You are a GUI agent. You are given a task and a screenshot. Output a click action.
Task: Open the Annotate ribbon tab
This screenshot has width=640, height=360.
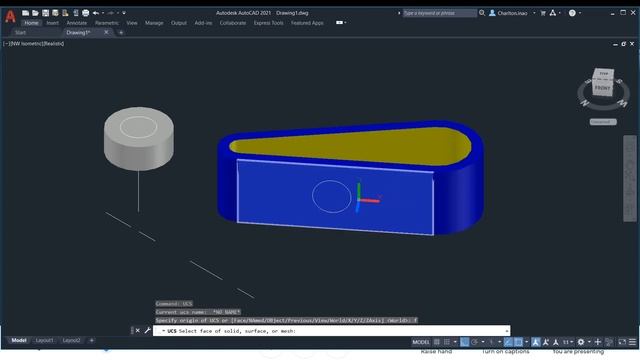tap(77, 23)
